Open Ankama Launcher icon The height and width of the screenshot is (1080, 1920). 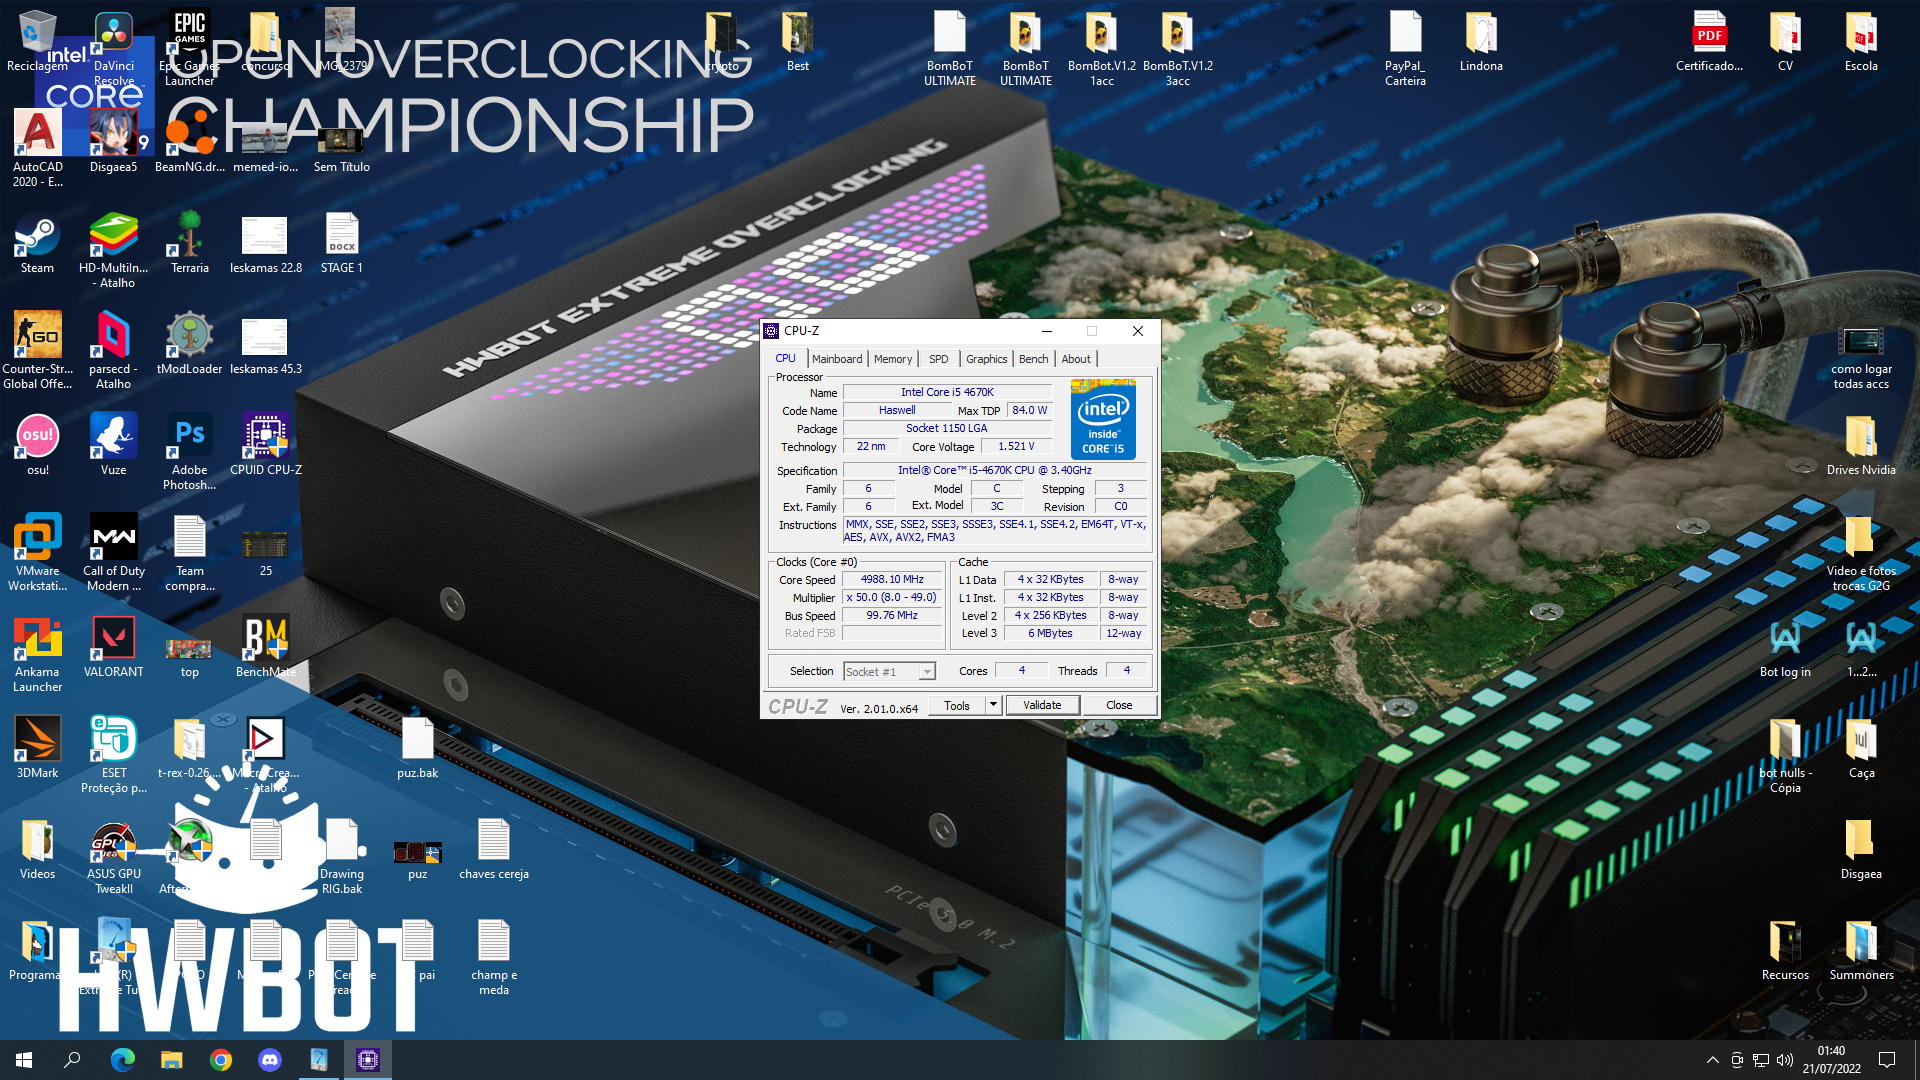[37, 653]
